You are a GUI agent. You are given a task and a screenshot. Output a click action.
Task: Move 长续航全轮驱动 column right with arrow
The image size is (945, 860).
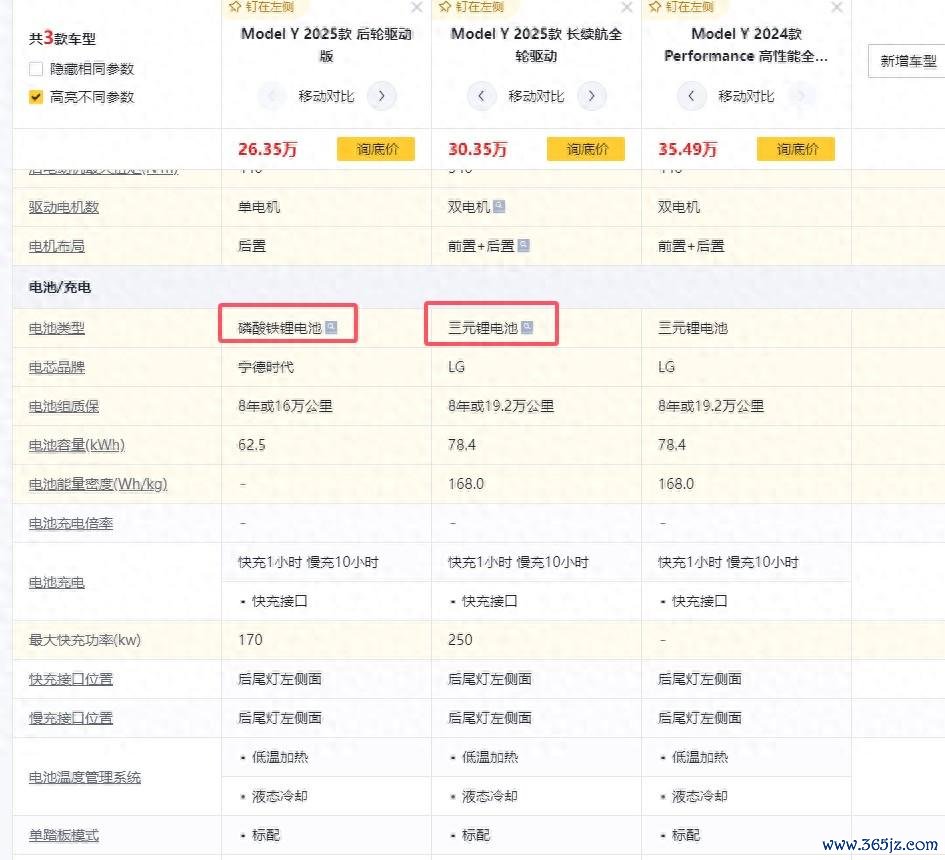coord(591,96)
